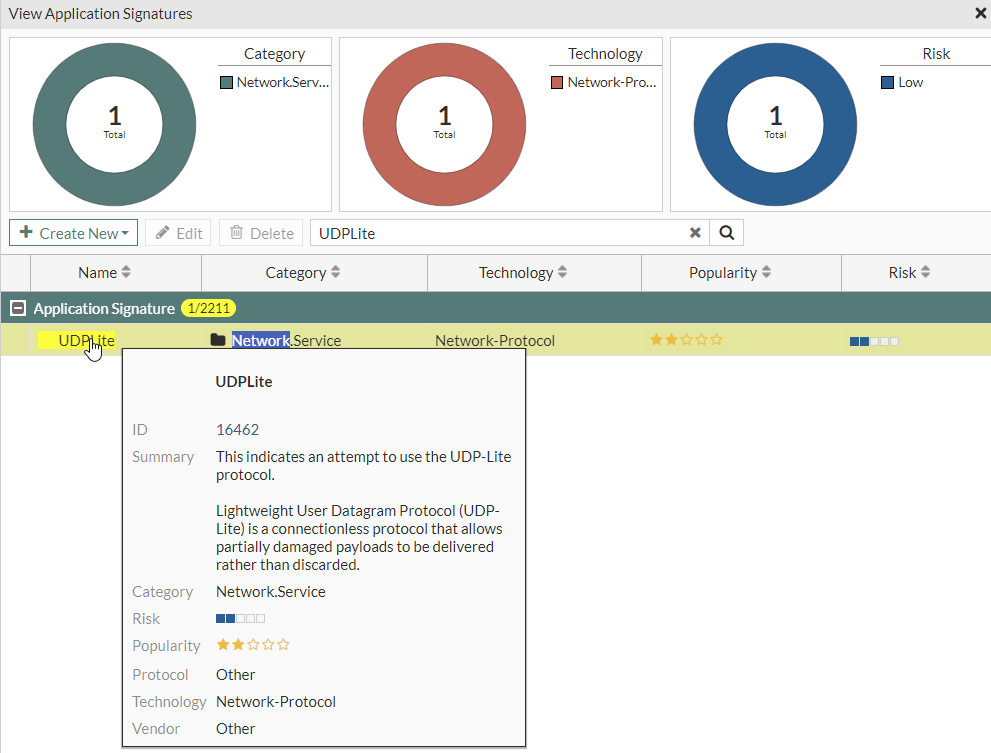
Task: Click the Vendor Other value
Action: pos(236,728)
